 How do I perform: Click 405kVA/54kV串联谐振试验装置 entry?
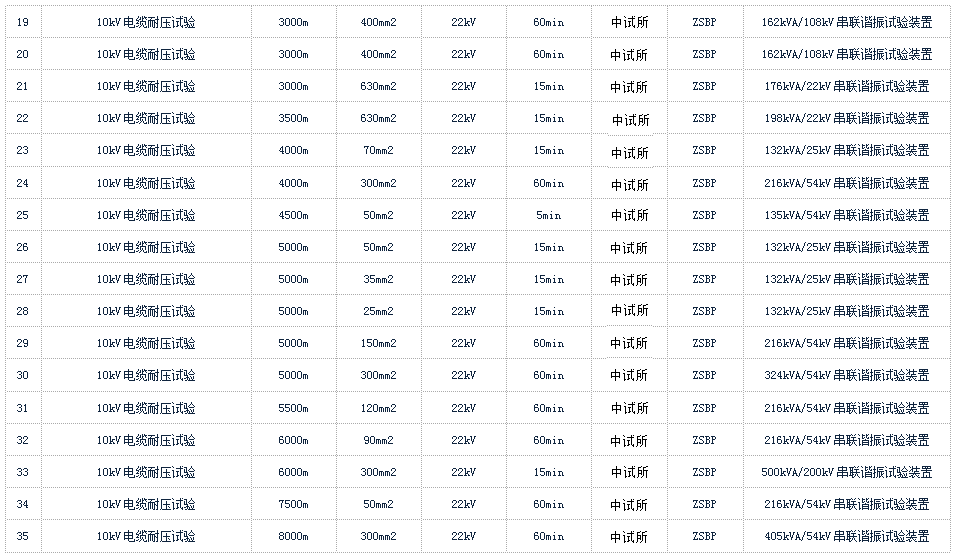coord(846,536)
